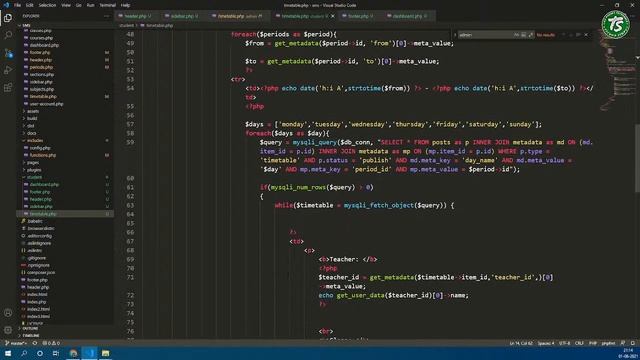Expand the plugins folder
Screen dimensions: 640x360
pos(34,170)
